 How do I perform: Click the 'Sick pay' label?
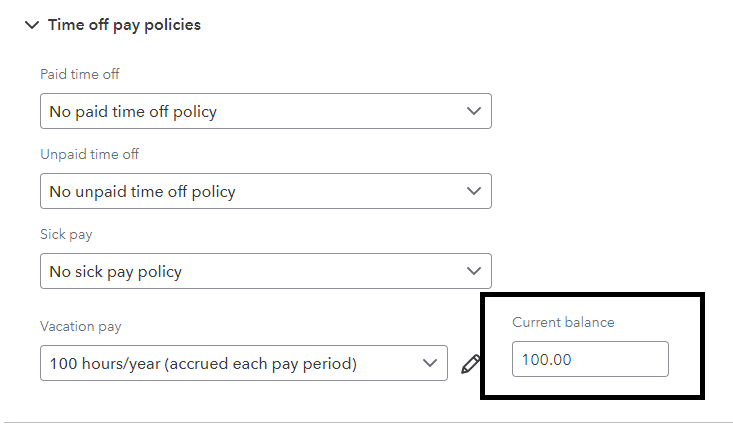[x=66, y=235]
